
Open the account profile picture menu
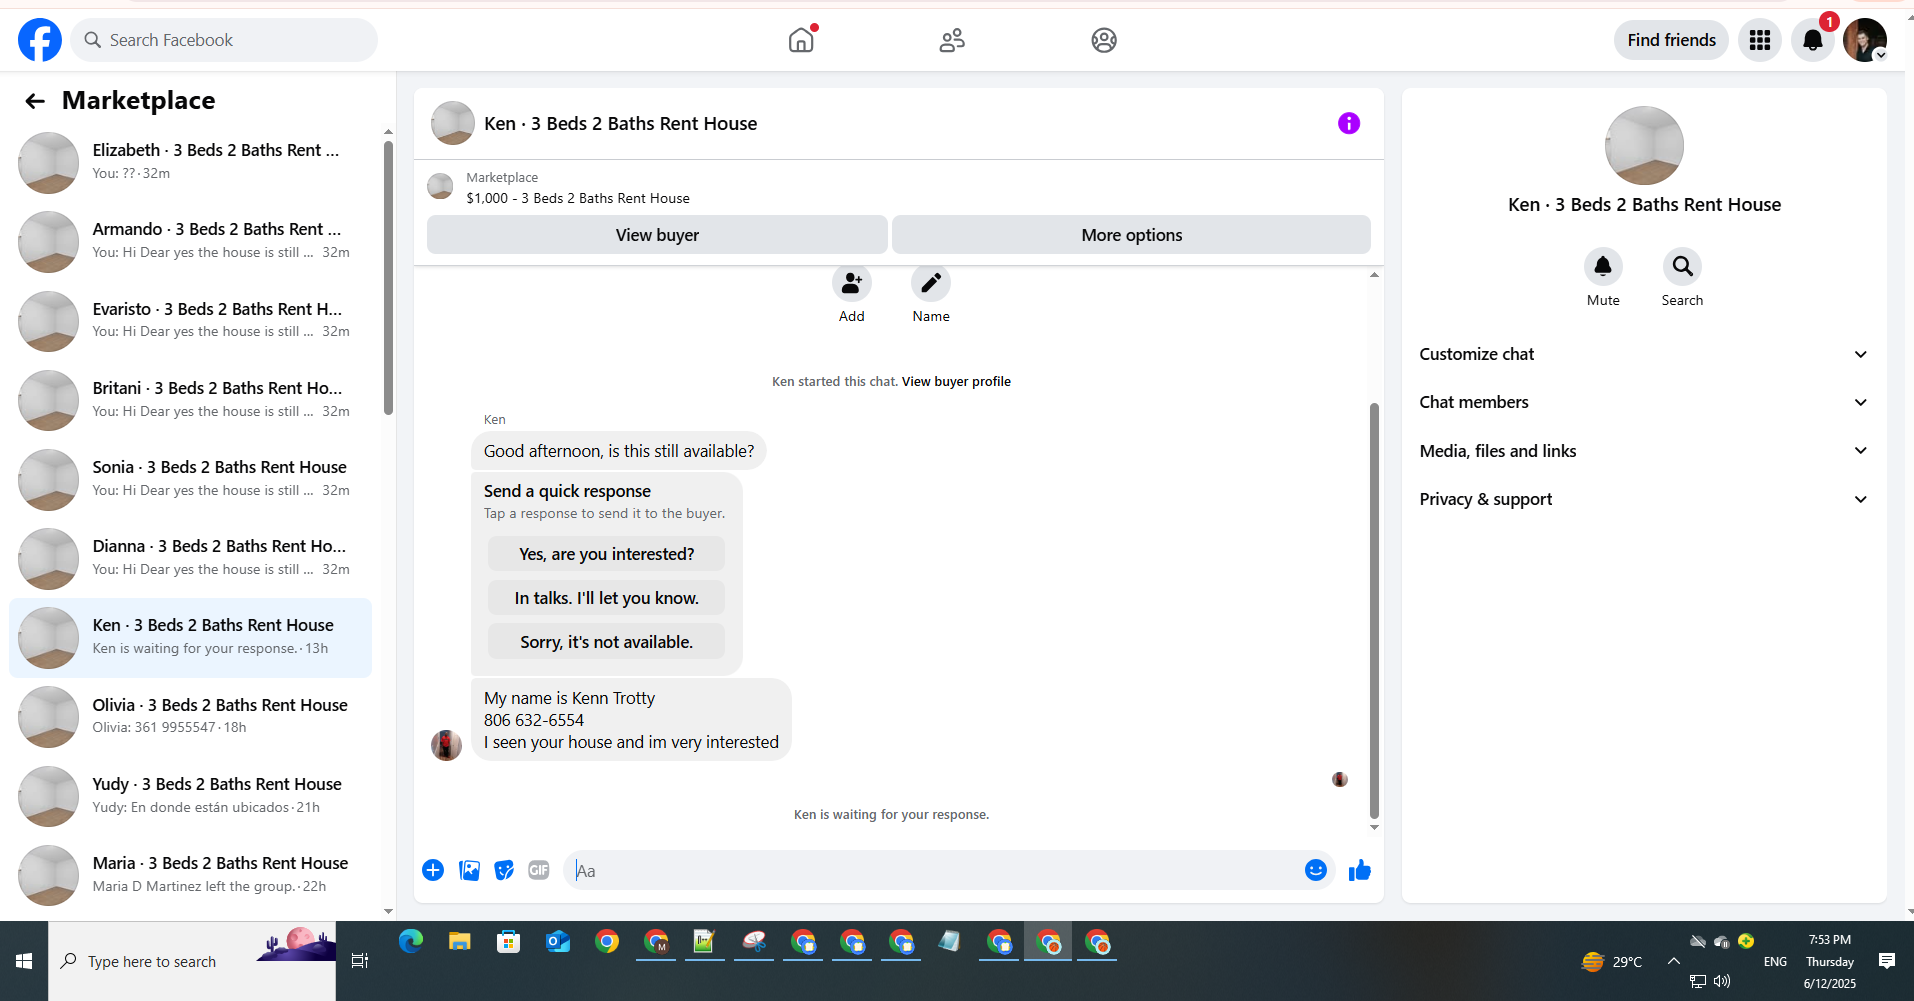pyautogui.click(x=1865, y=40)
